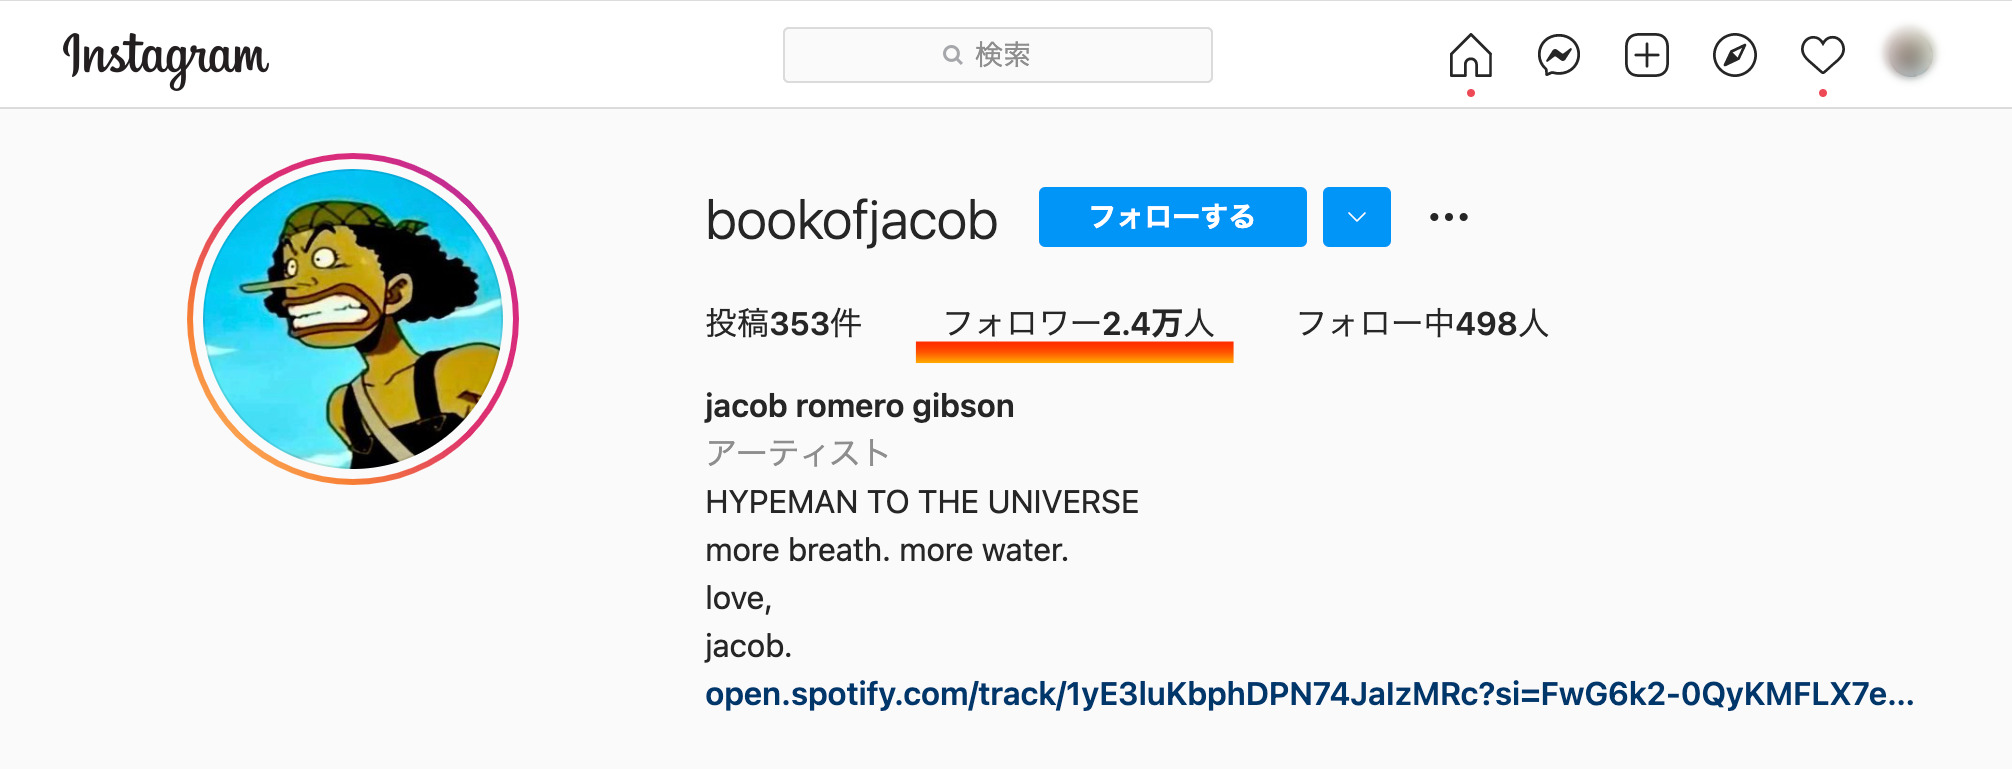
Task: Click the Instagram wordmark logo
Action: 166,58
